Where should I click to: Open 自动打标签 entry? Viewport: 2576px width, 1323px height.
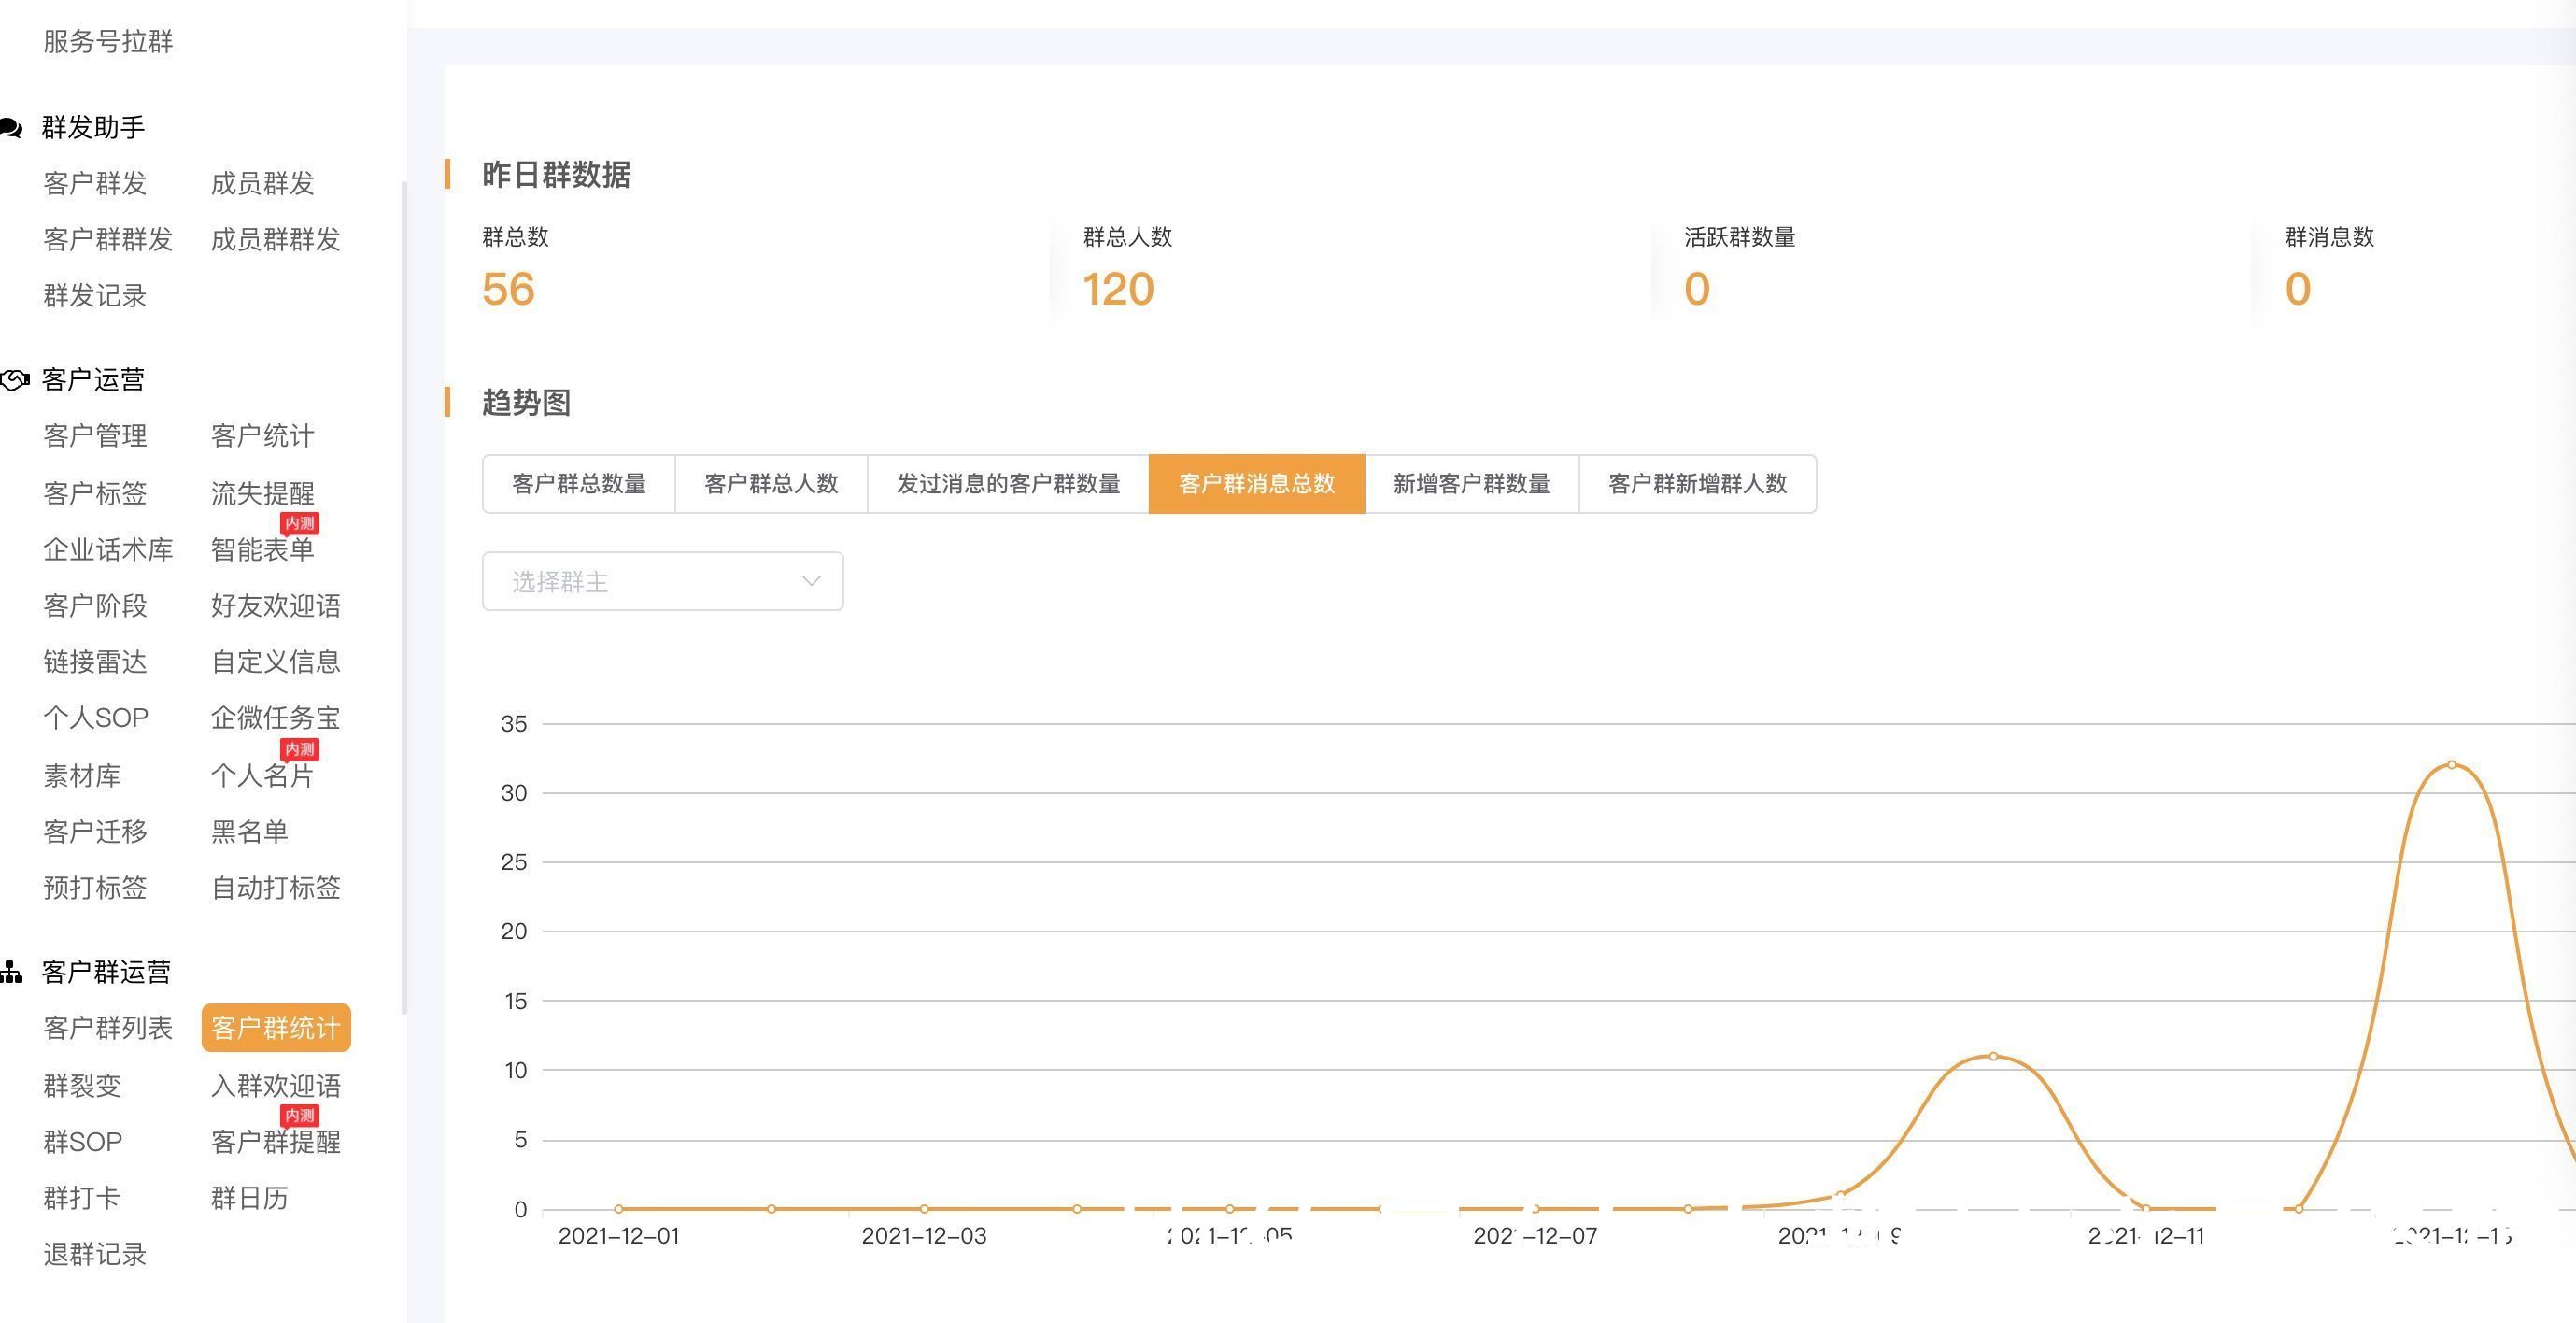pos(276,887)
